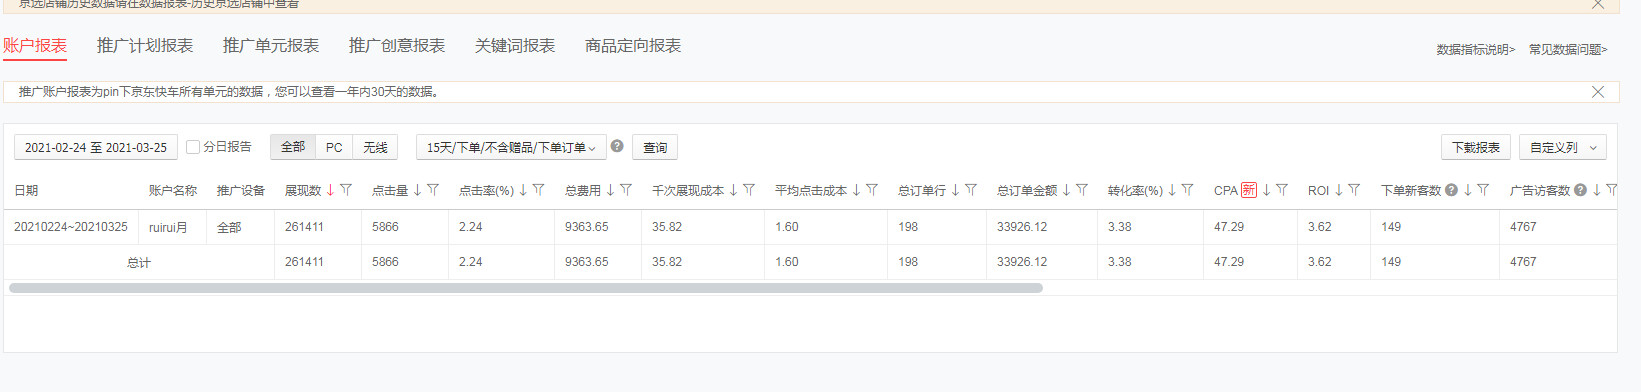
Task: Sort the 千次展现成本 column
Action: tap(733, 190)
